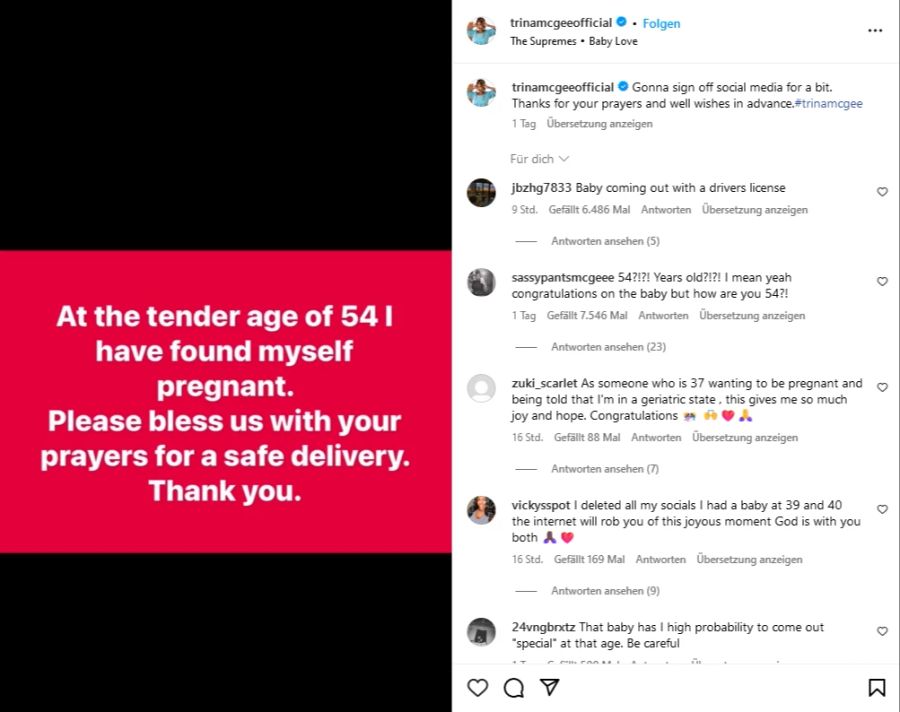Open vickysspot avatar

coord(481,510)
